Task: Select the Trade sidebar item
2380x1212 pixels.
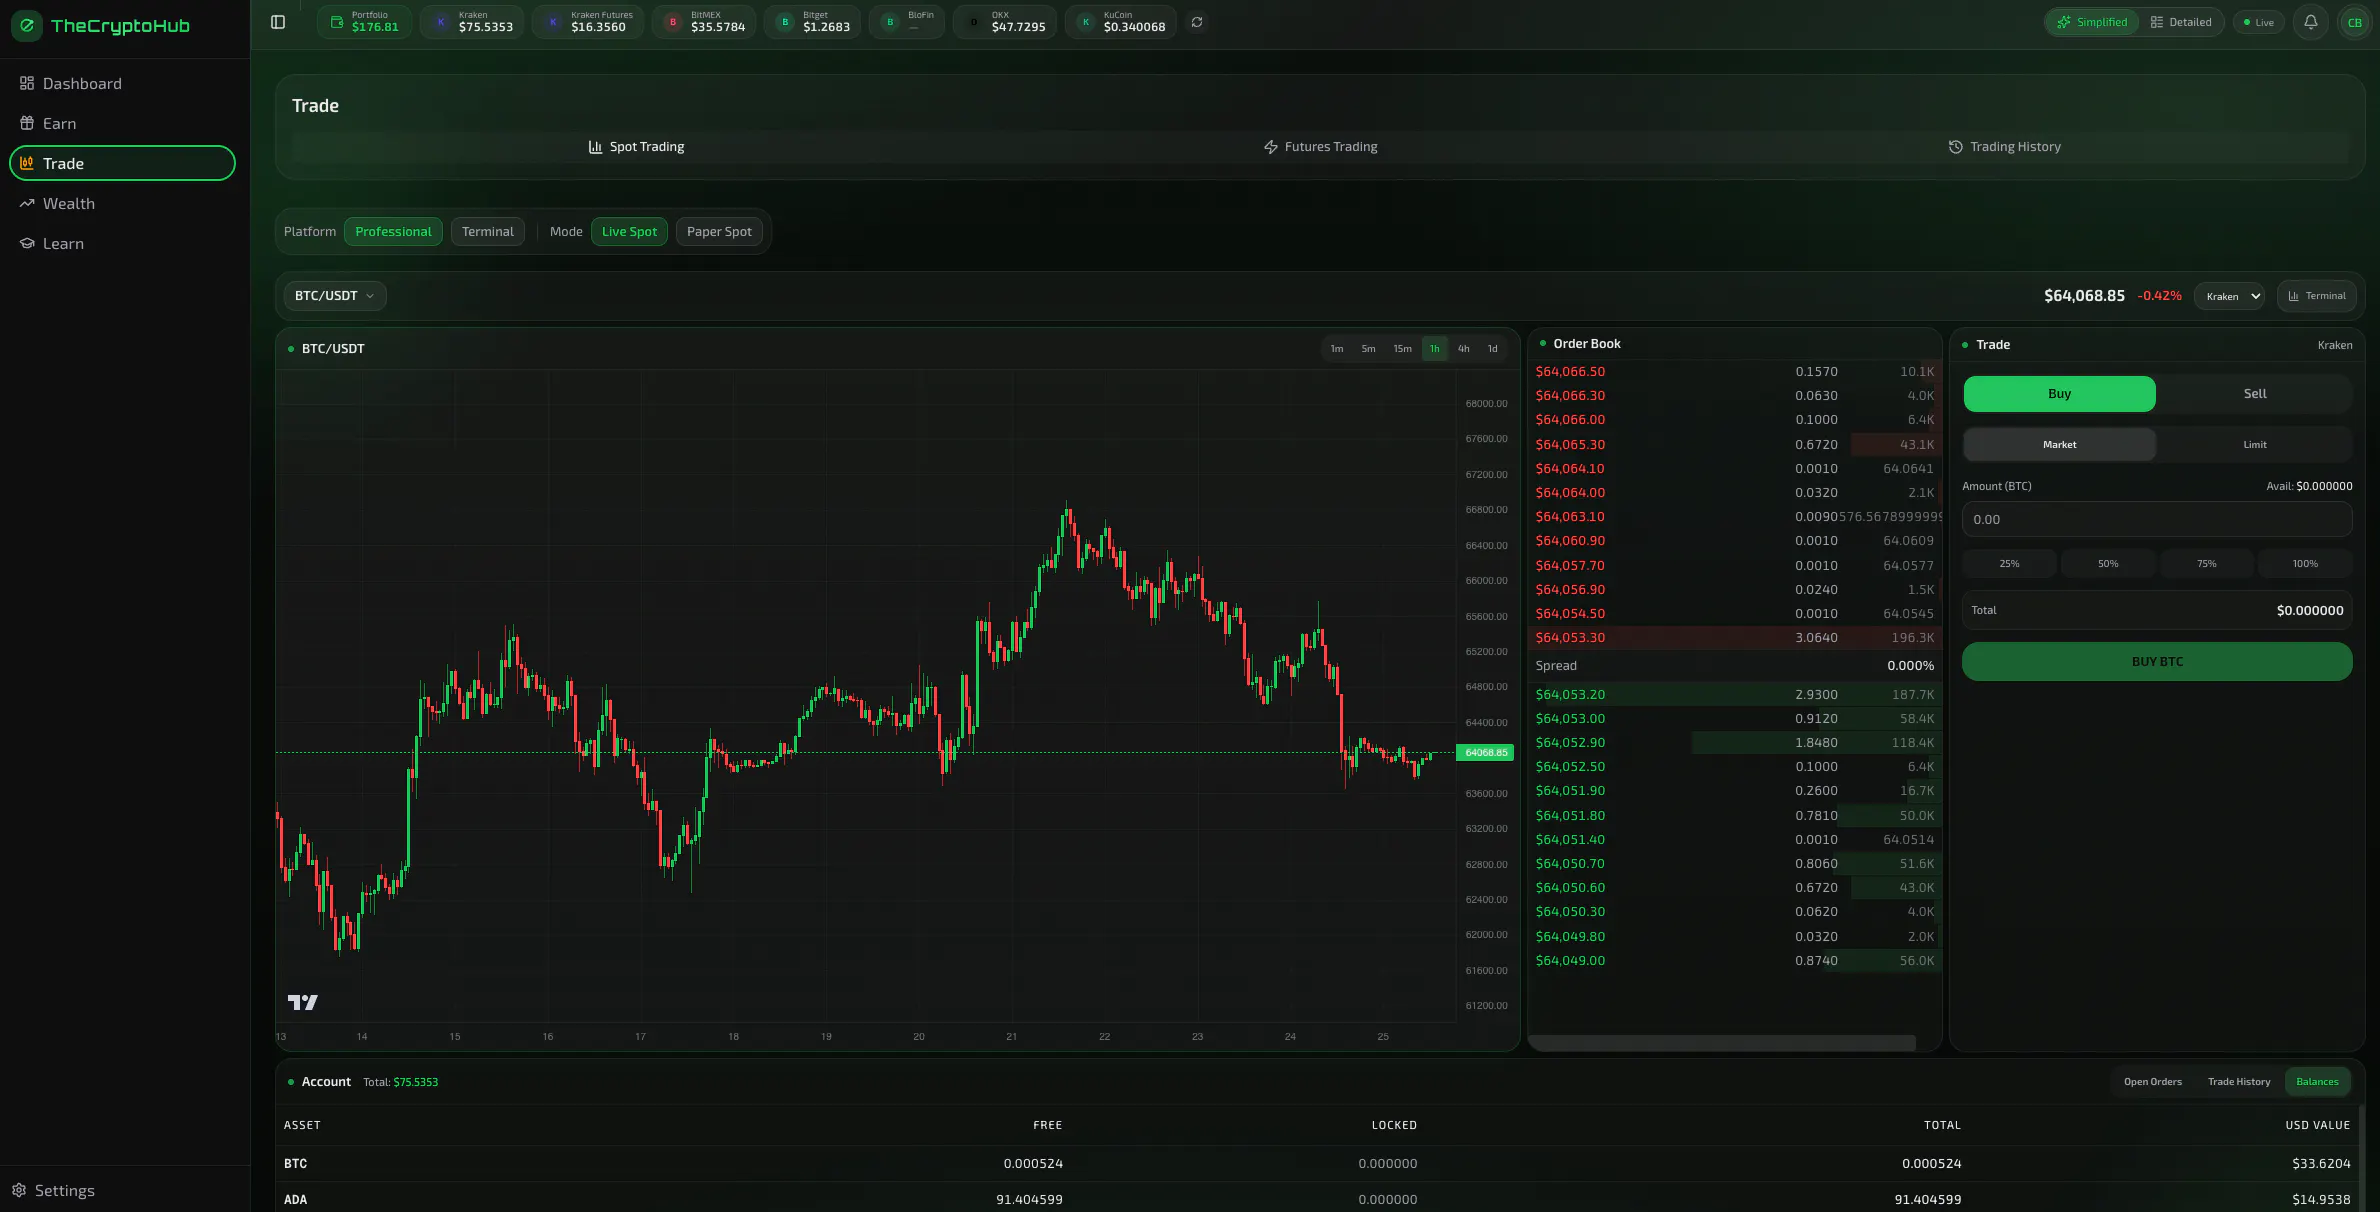Action: tap(122, 164)
